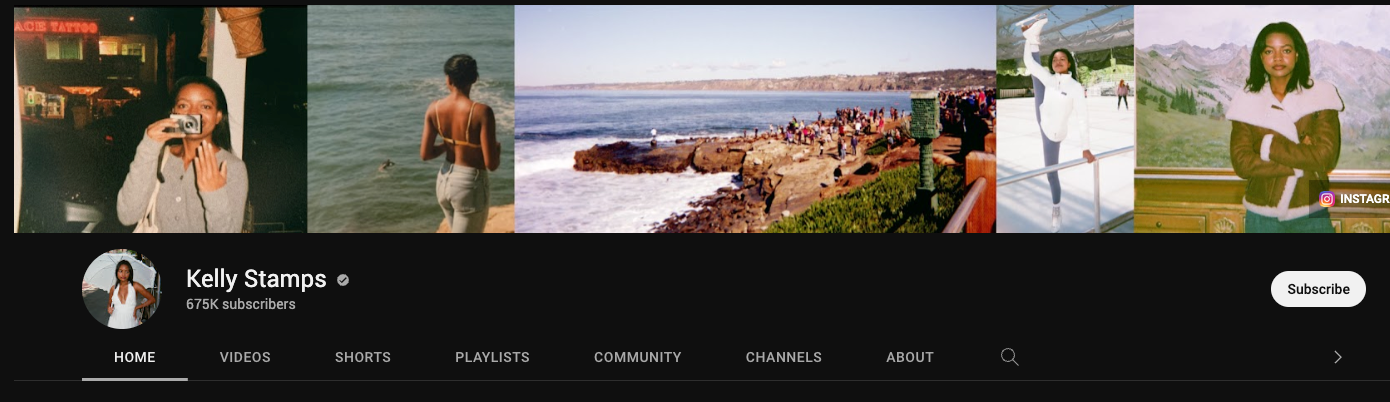
Task: Go to the Community tab
Action: 638,357
